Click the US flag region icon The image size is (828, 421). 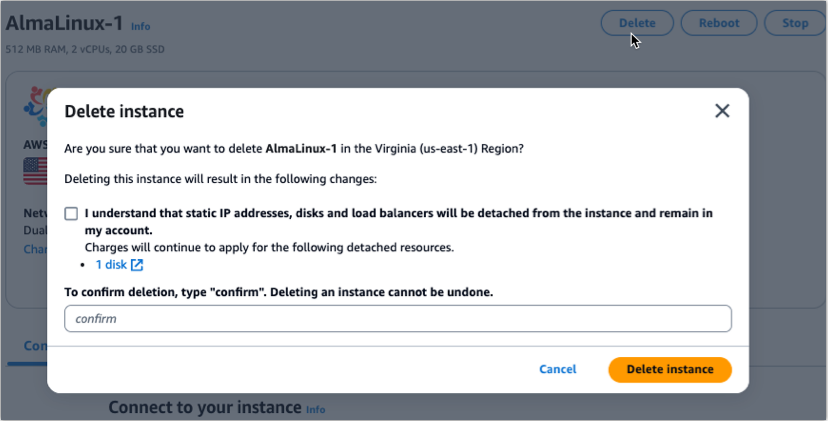click(35, 171)
